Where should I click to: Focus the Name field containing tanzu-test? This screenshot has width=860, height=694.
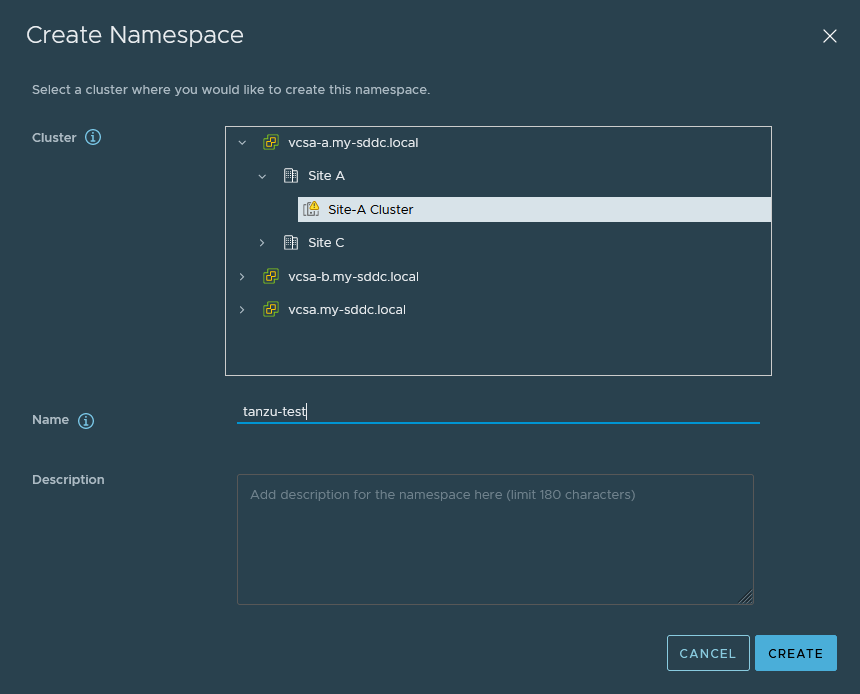click(498, 411)
